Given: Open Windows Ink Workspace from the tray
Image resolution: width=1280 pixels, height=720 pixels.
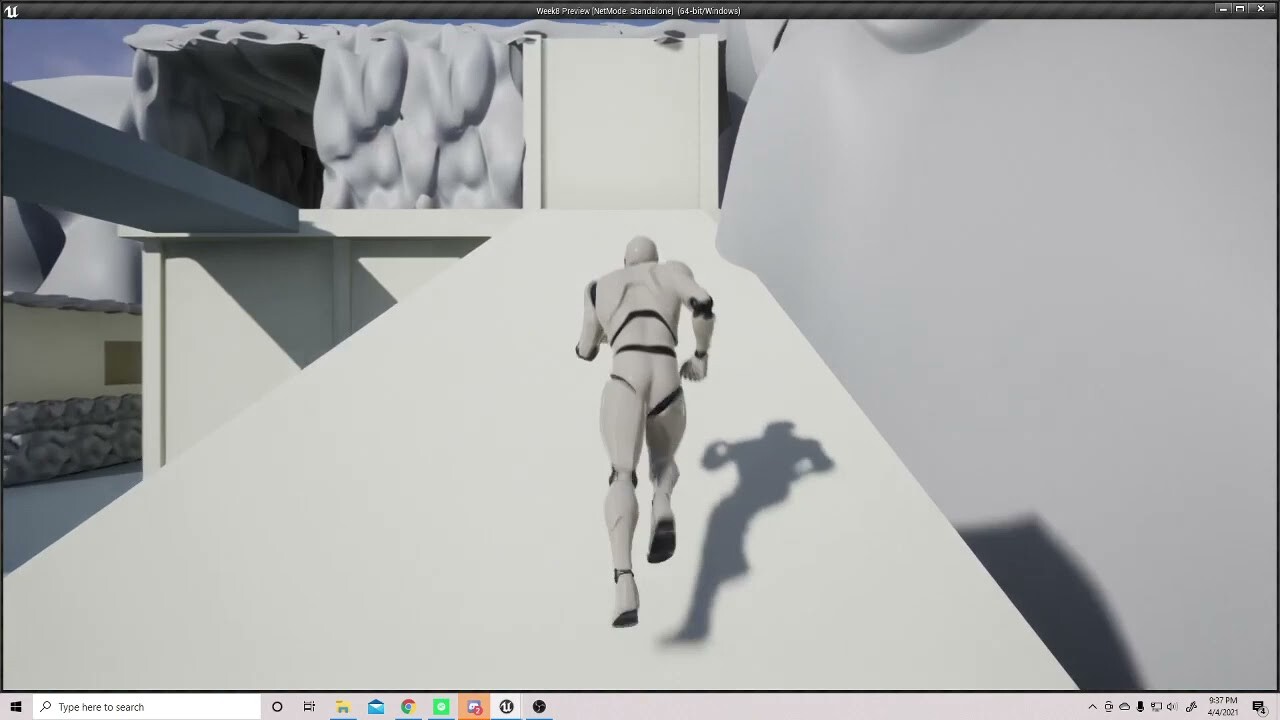Looking at the screenshot, I should tap(1192, 707).
